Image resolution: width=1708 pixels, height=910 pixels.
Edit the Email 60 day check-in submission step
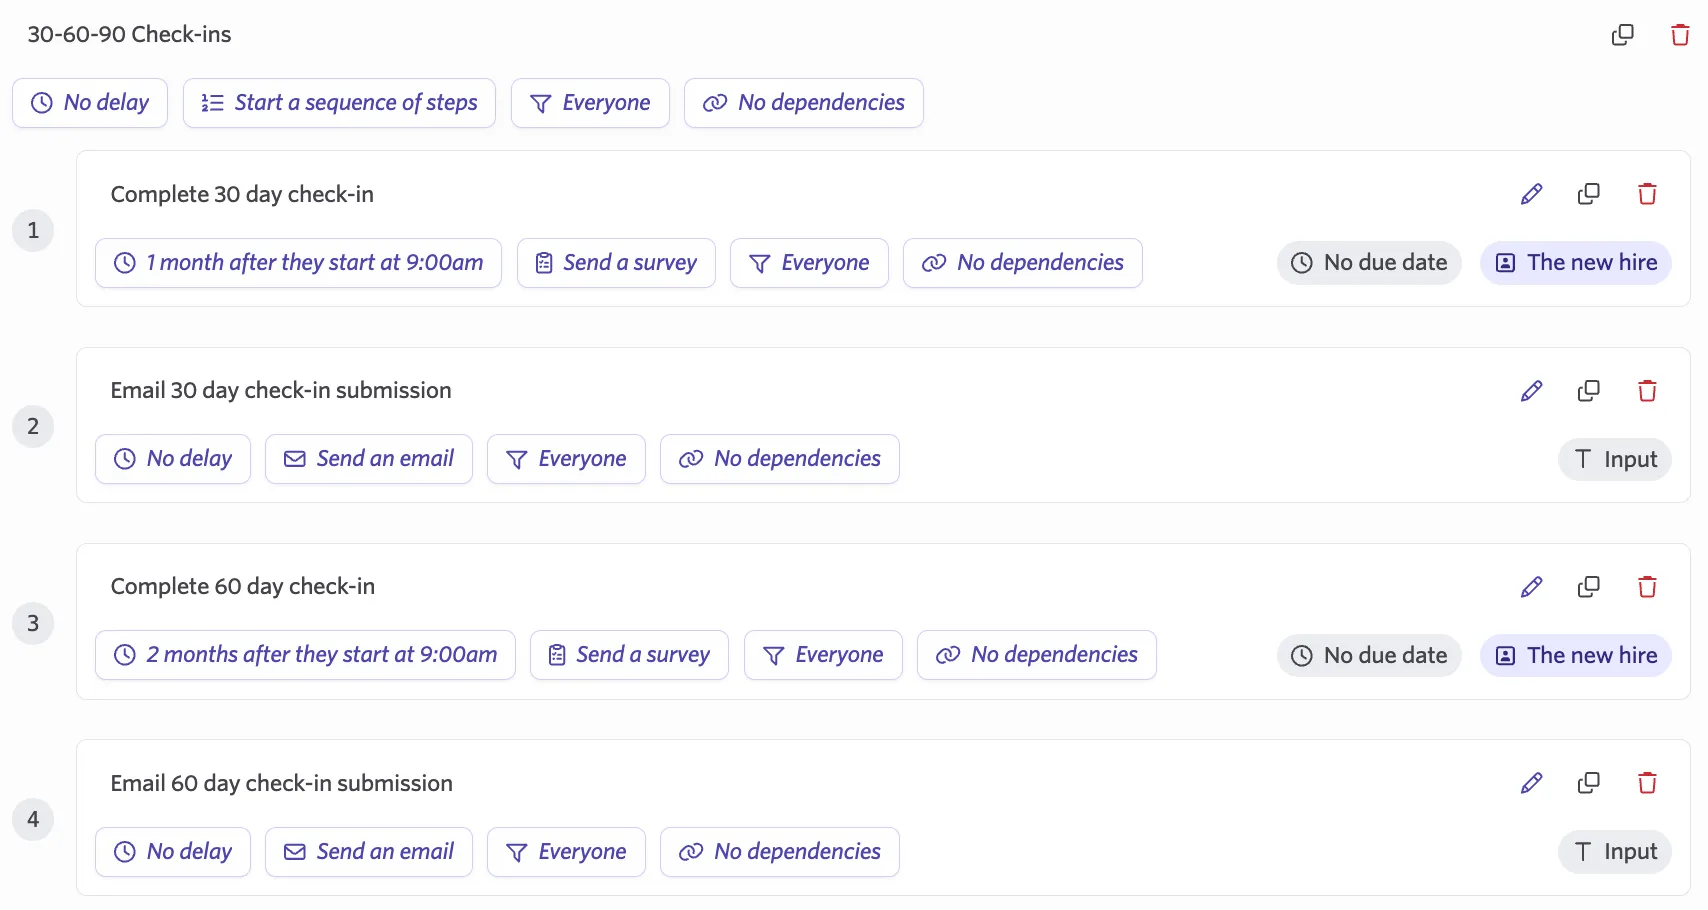[1531, 783]
